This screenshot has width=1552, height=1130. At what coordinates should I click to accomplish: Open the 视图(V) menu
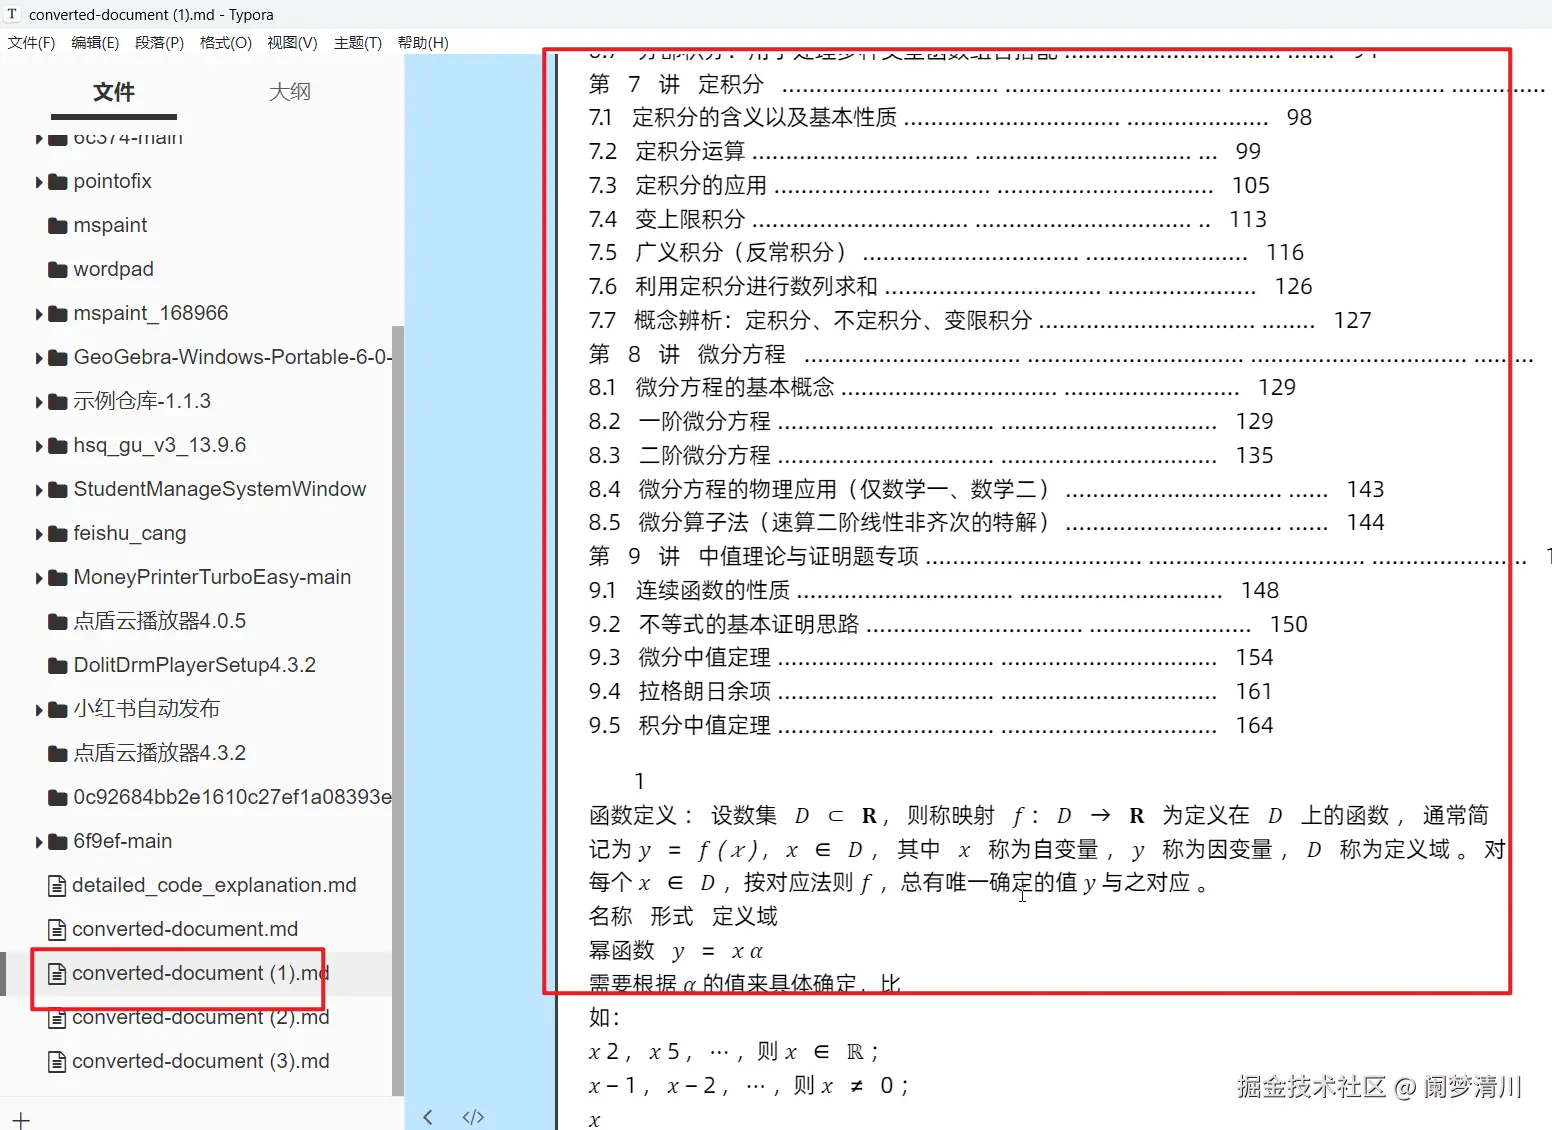click(x=292, y=43)
